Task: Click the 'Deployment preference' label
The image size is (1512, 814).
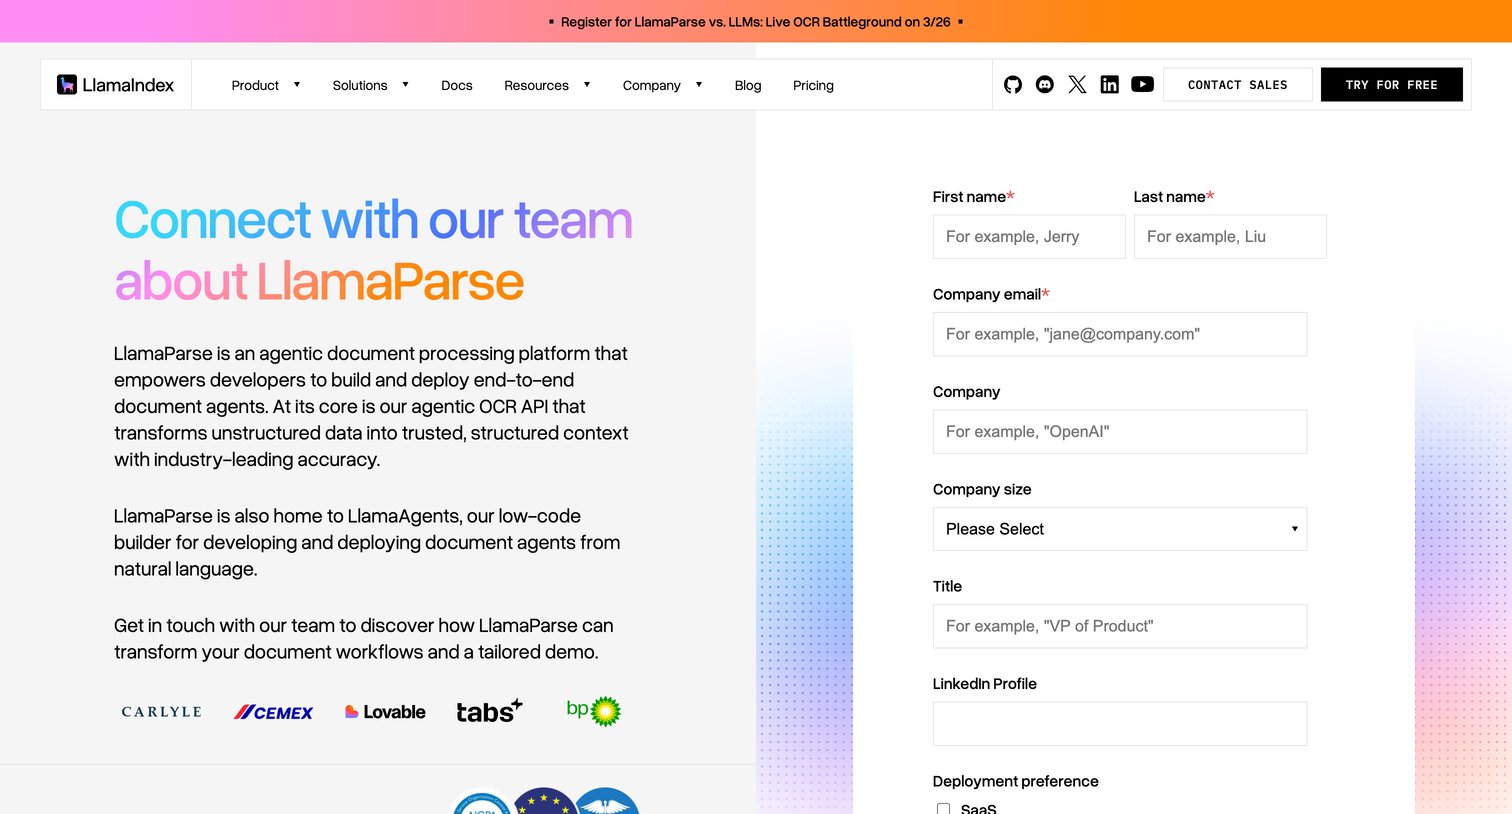Action: coord(1015,781)
